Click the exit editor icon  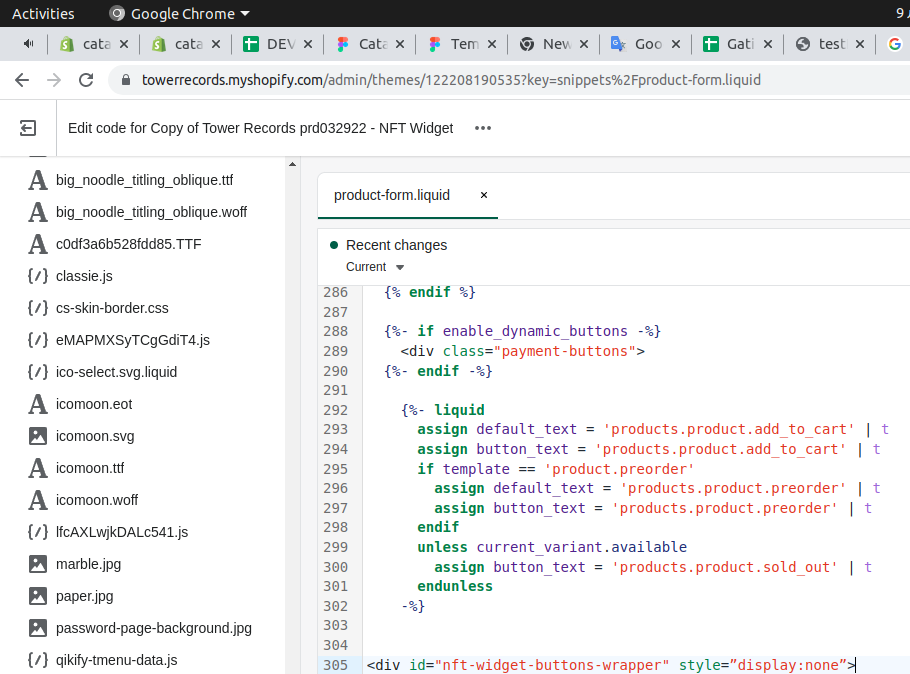[28, 128]
